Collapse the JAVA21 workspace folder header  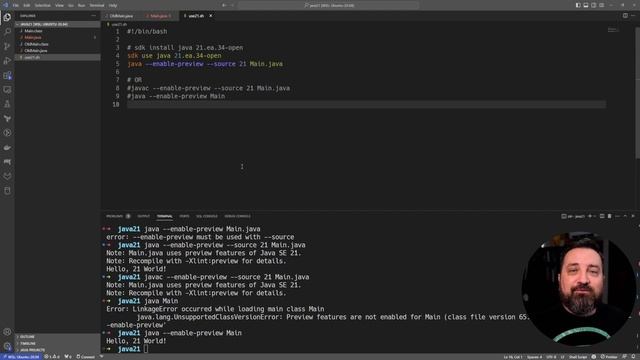click(x=58, y=24)
